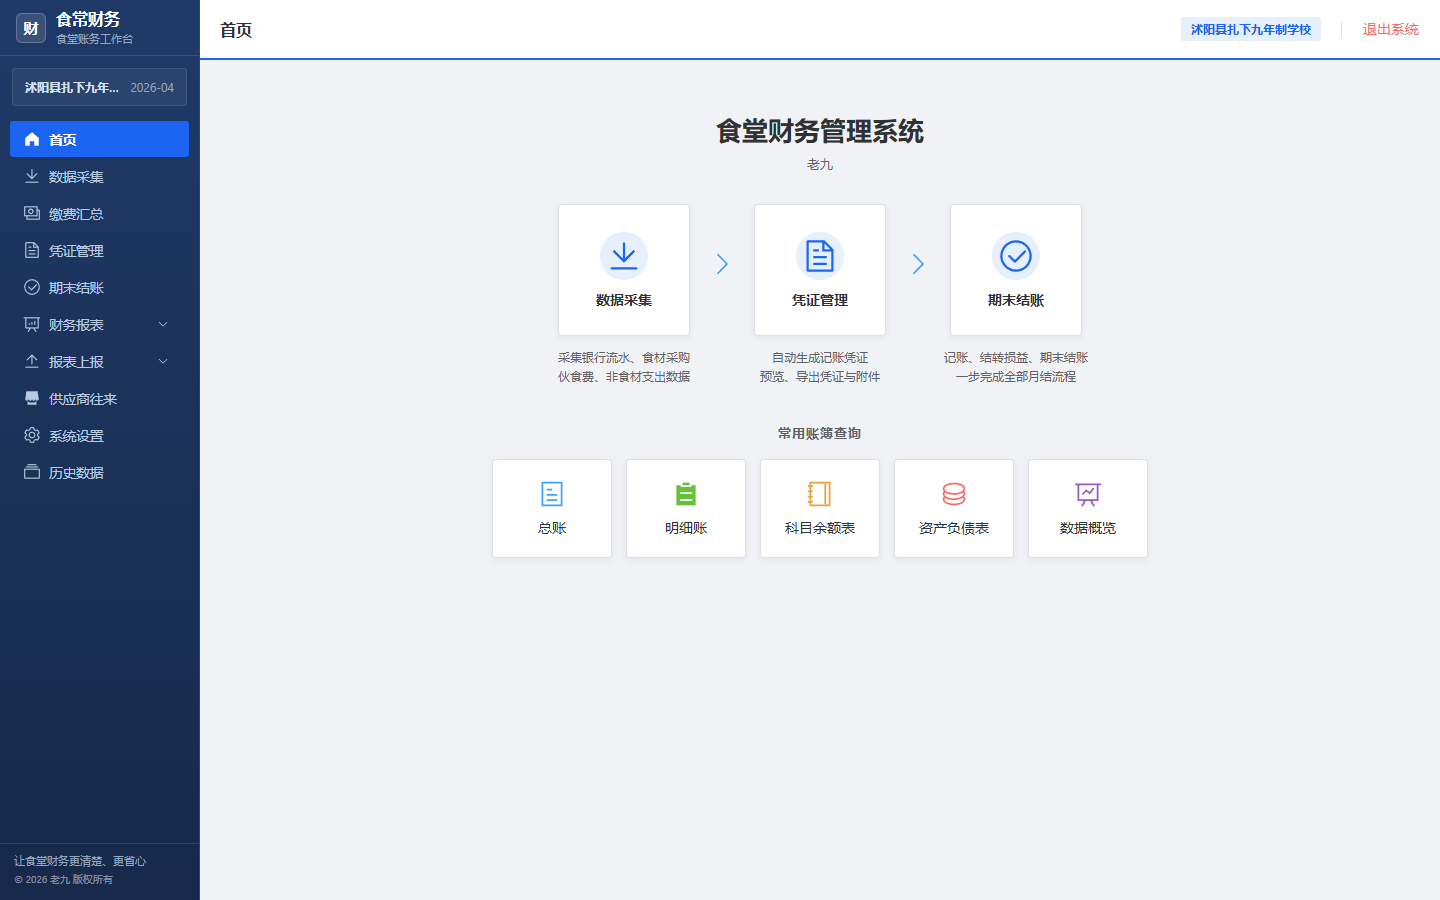Image resolution: width=1440 pixels, height=900 pixels.
Task: Click the green clipboard icon on 明细账 card
Action: [x=686, y=494]
